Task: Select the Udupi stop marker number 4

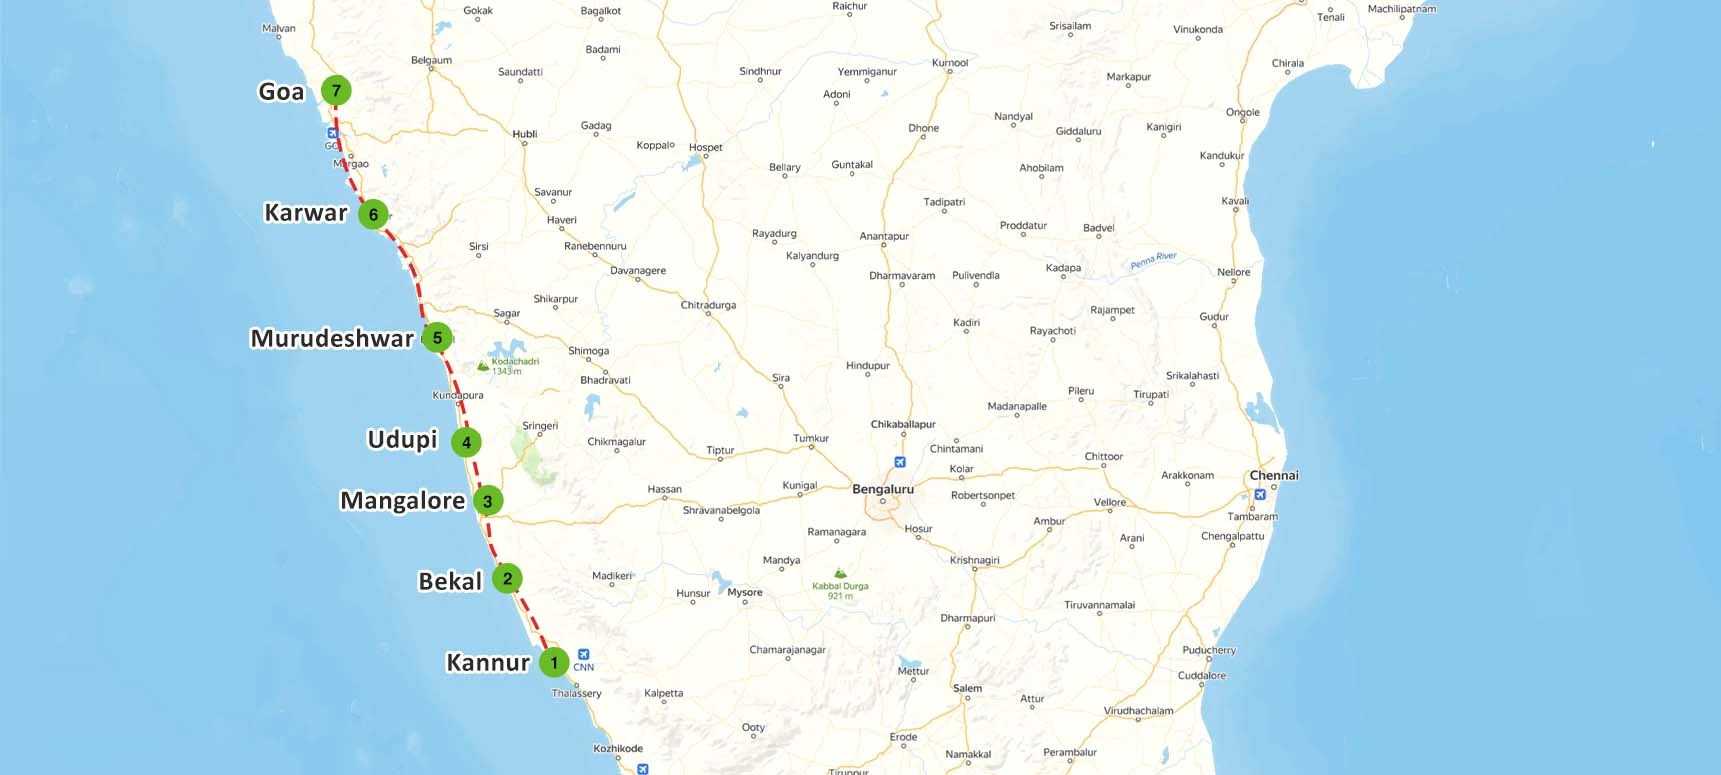Action: tap(466, 442)
